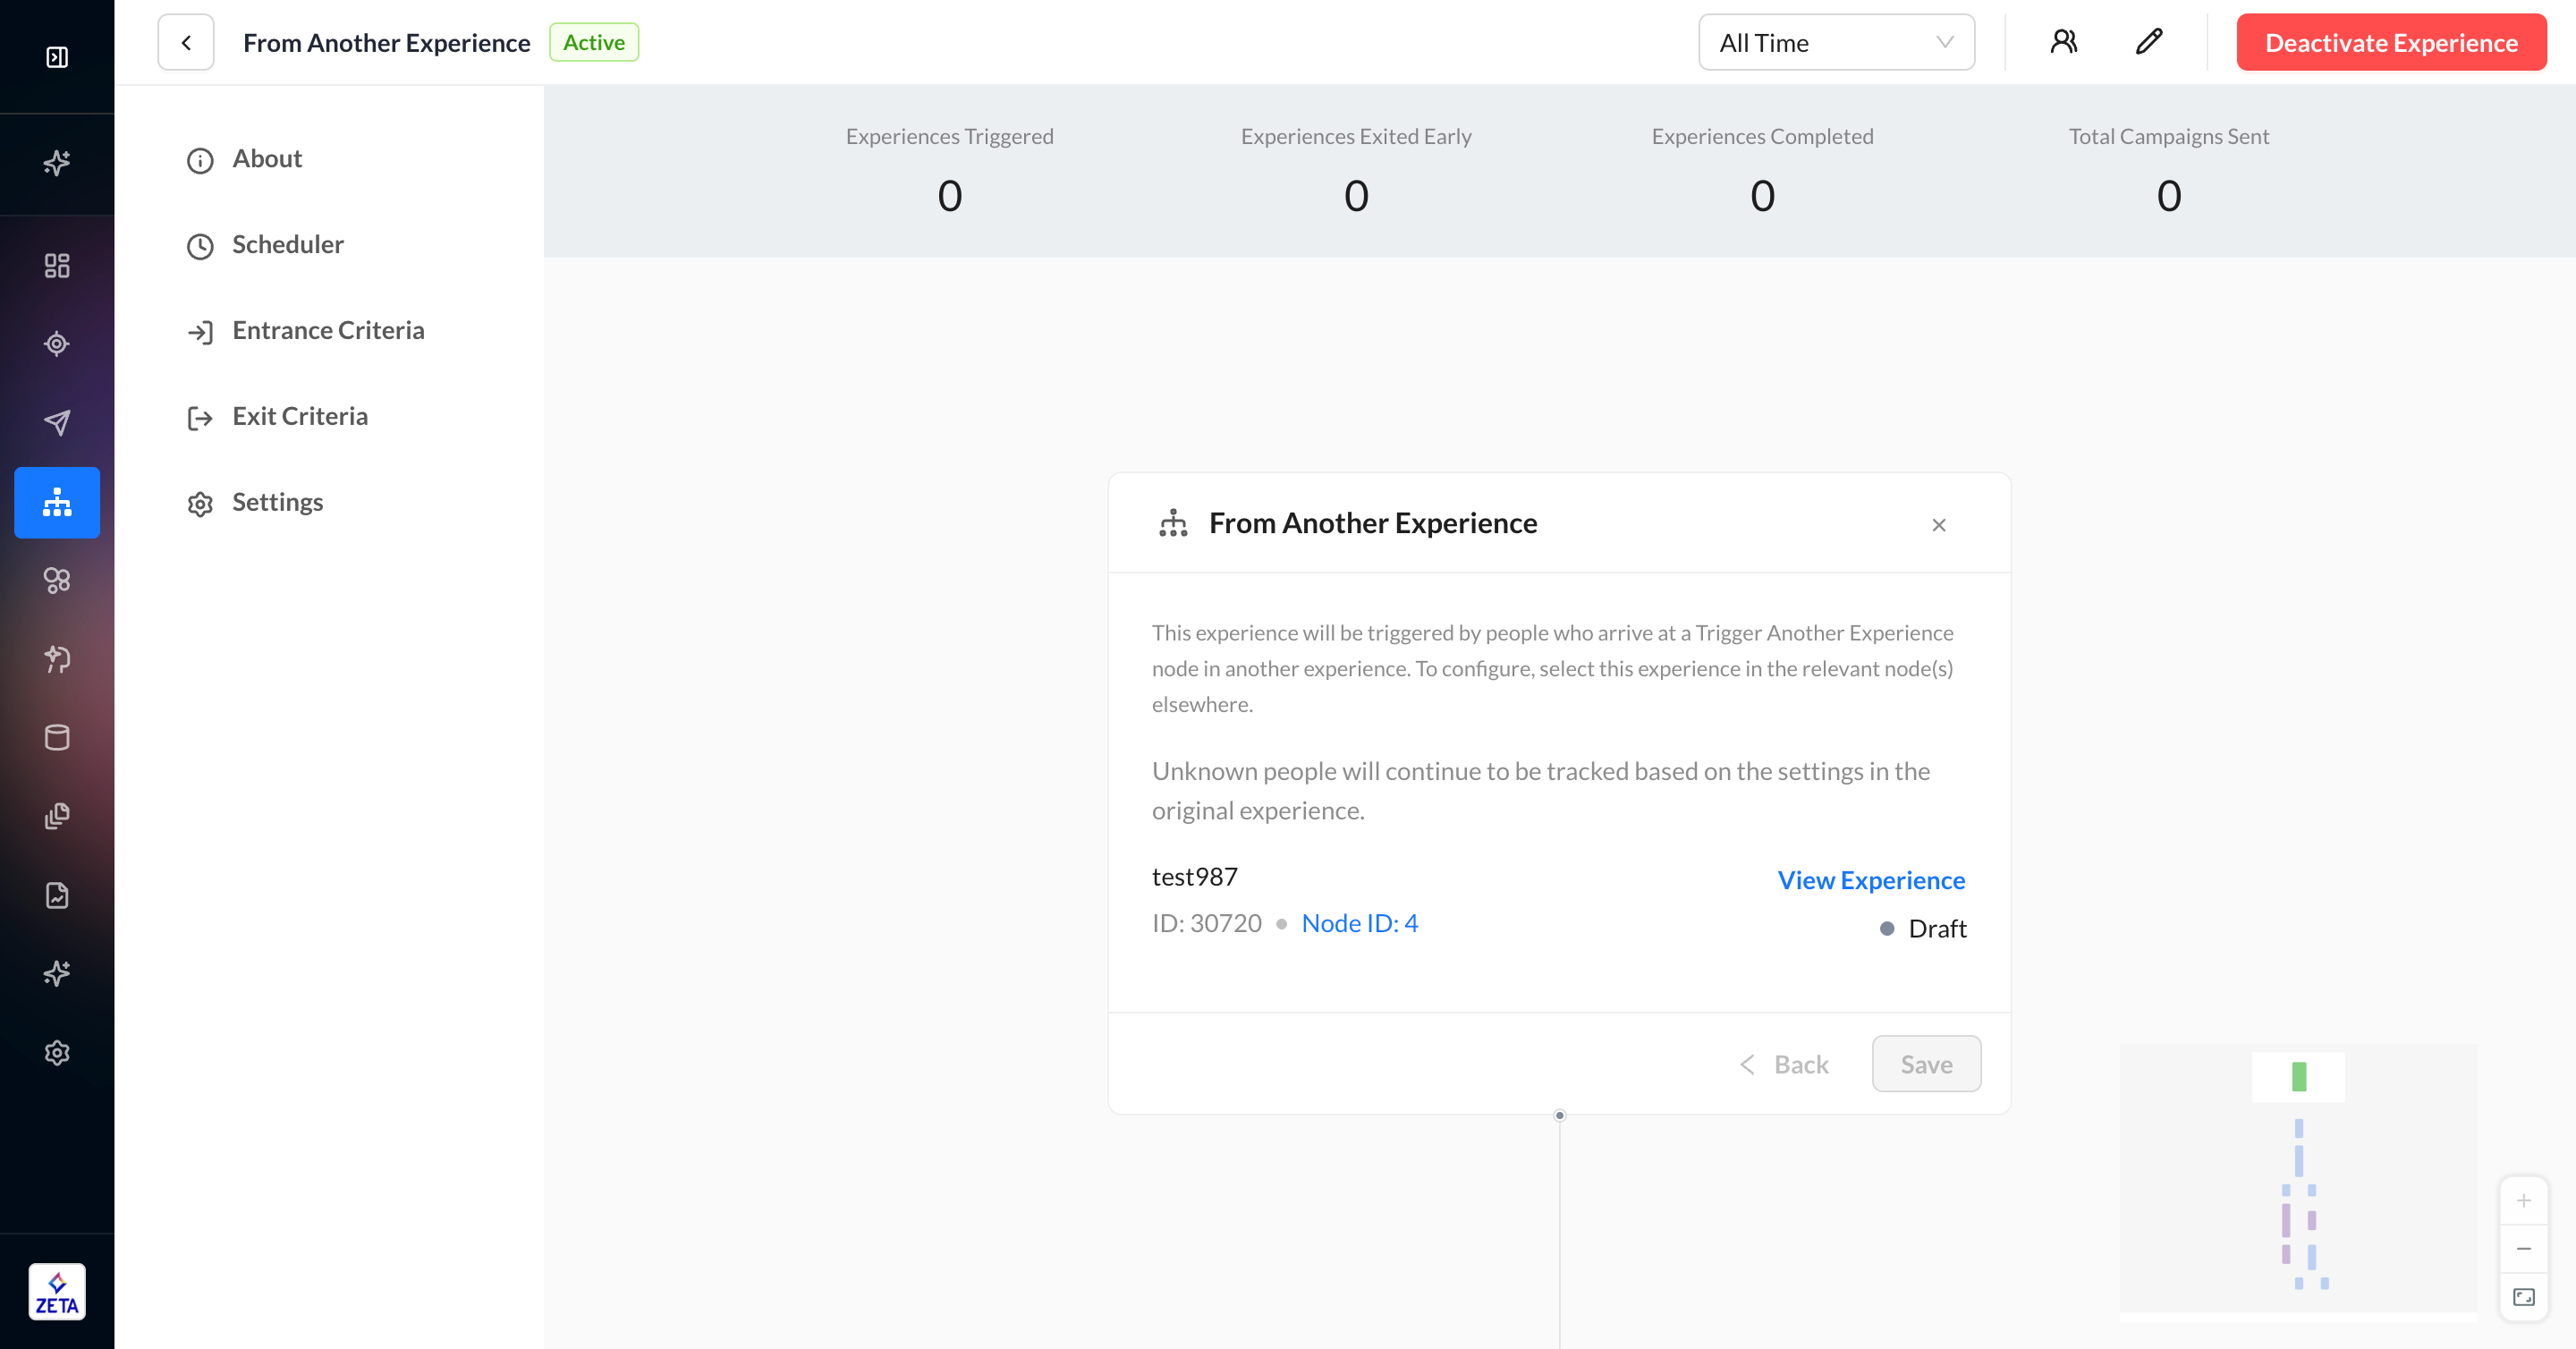Click the paper plane campaigns icon
Viewport: 2576px width, 1349px height.
(x=57, y=422)
